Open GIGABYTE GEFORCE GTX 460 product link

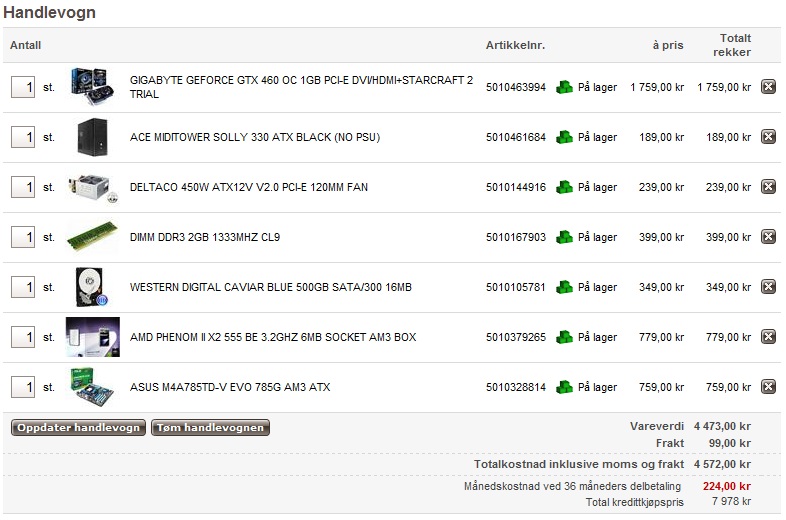pyautogui.click(x=301, y=87)
